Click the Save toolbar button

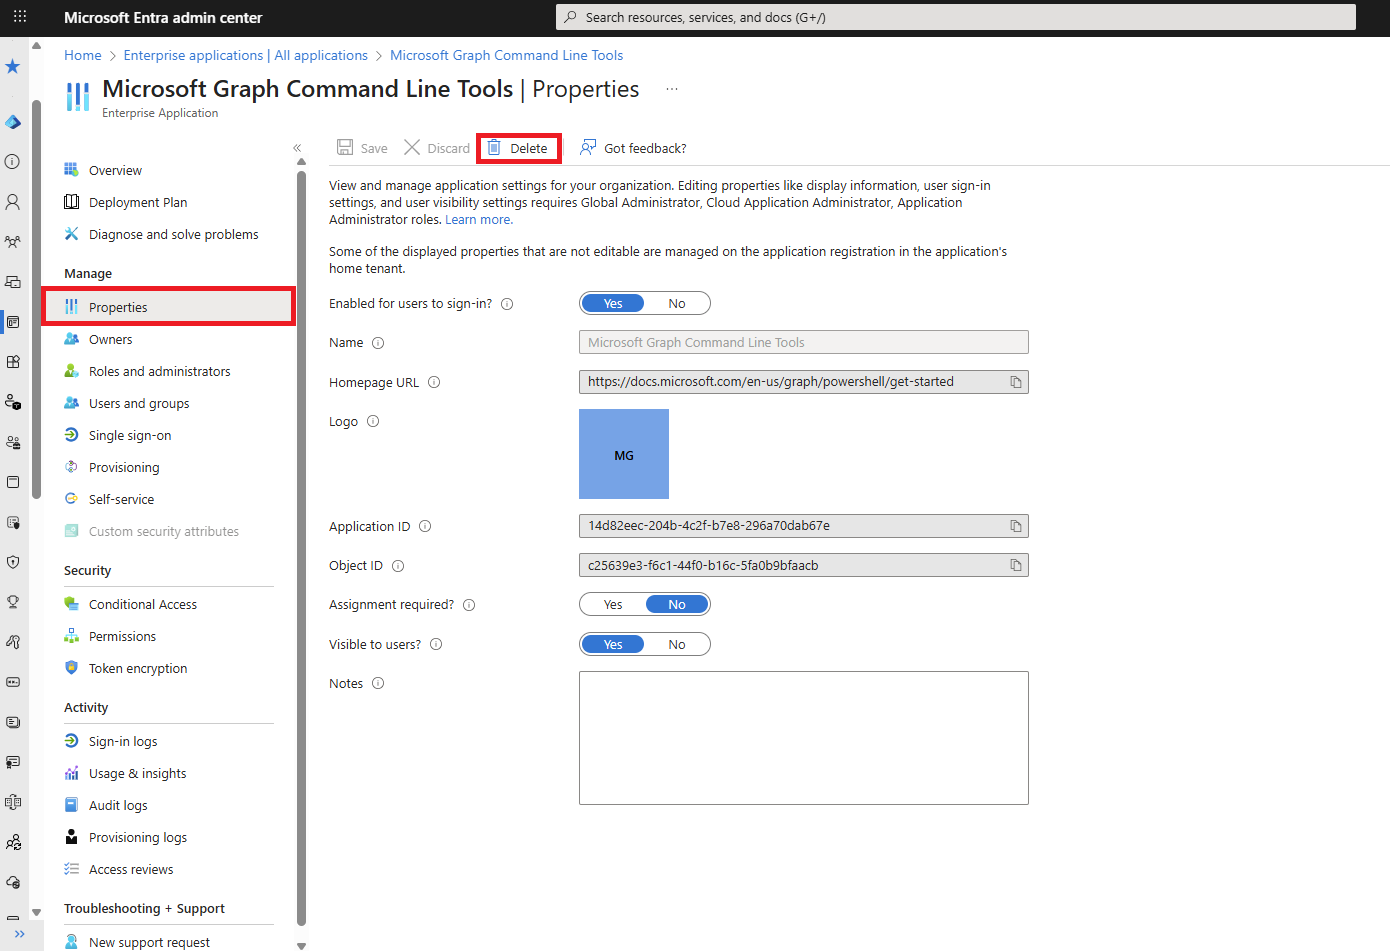pyautogui.click(x=362, y=148)
